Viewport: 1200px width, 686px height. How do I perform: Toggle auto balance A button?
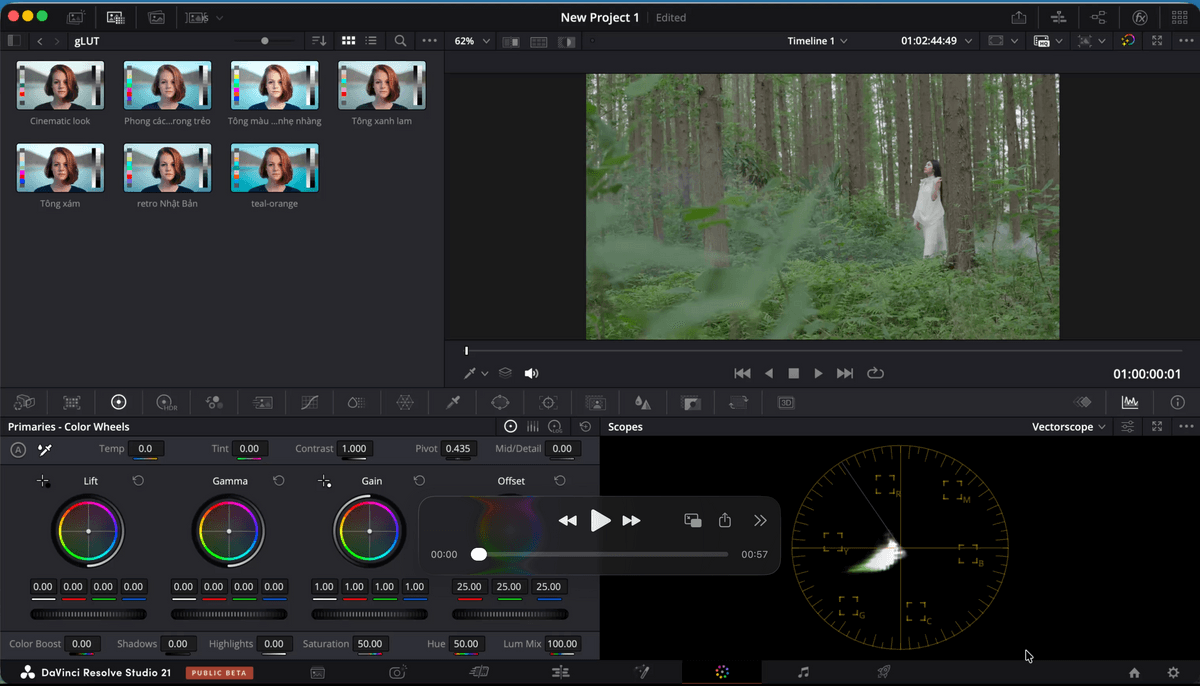click(x=18, y=450)
